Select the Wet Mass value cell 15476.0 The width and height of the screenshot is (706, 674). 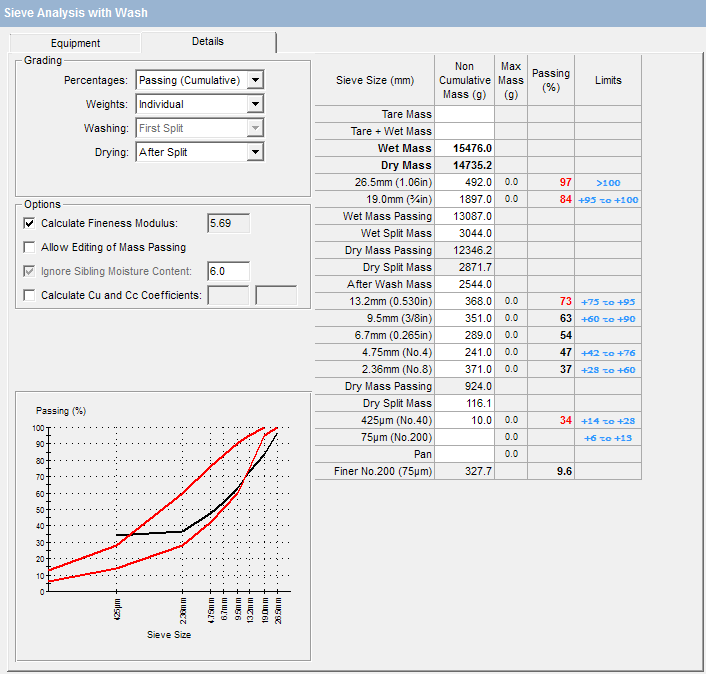tap(465, 148)
